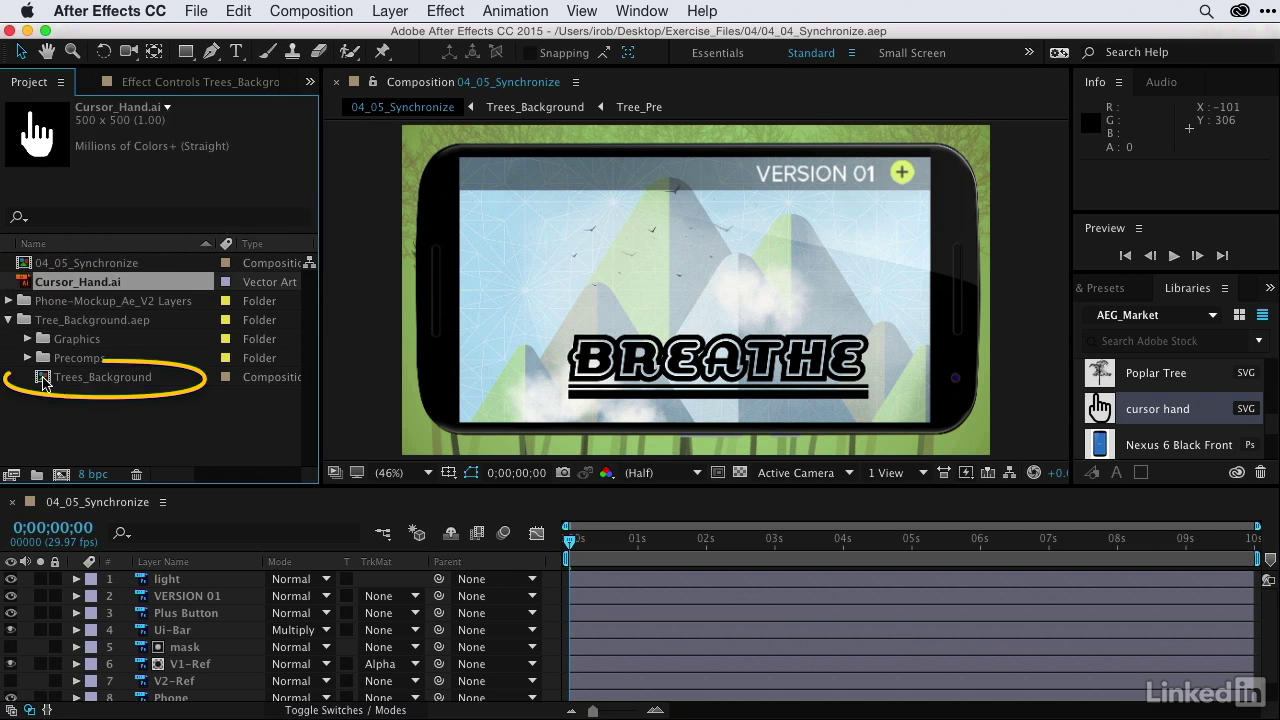Switch the Libraries panel to grid view
Screen dimensions: 1280x720
1239,315
